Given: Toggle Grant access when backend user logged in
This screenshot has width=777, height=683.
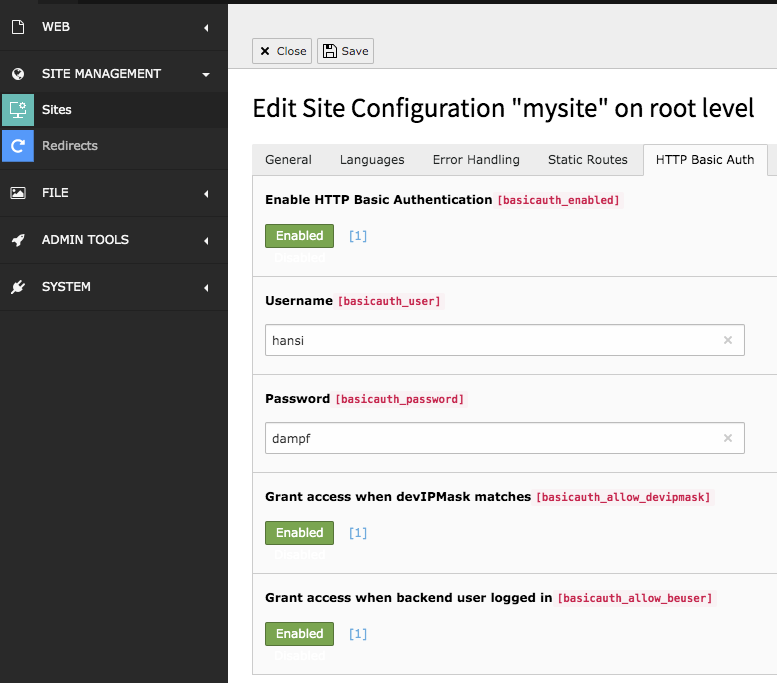Looking at the screenshot, I should (x=299, y=634).
